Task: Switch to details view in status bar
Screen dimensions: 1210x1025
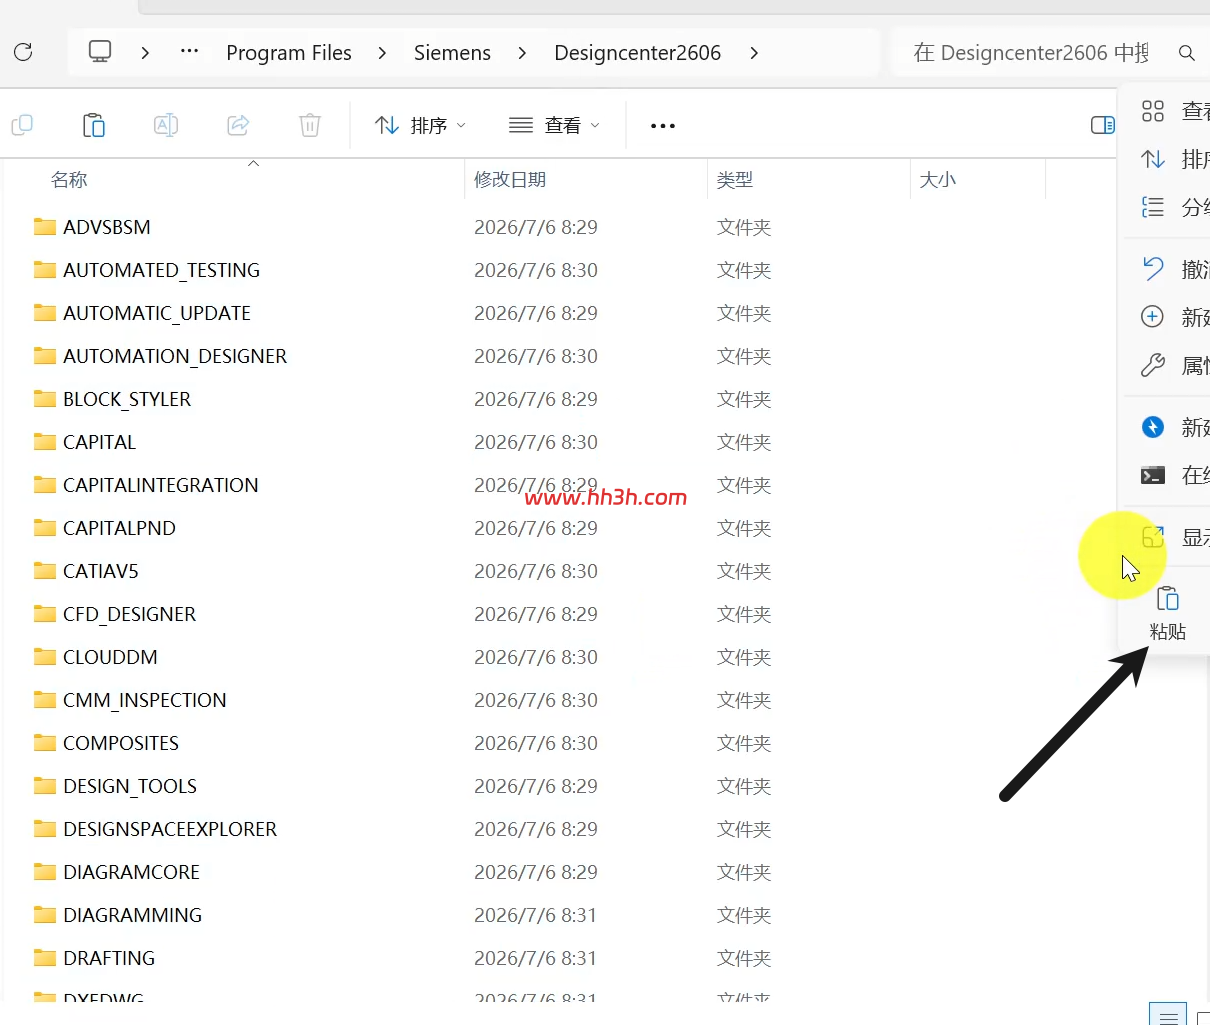Action: (x=1167, y=1015)
